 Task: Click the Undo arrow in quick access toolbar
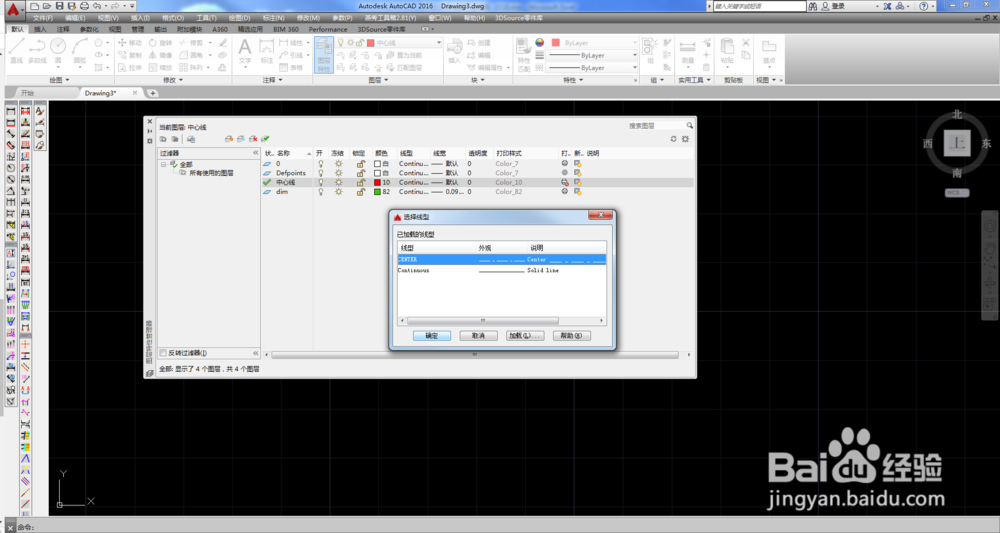pyautogui.click(x=97, y=6)
